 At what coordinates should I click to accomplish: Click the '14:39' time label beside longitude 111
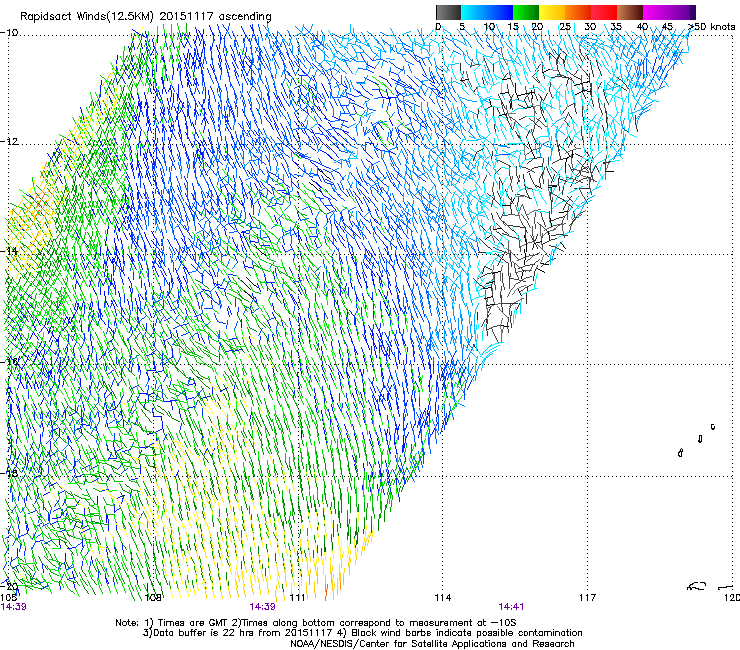(262, 607)
